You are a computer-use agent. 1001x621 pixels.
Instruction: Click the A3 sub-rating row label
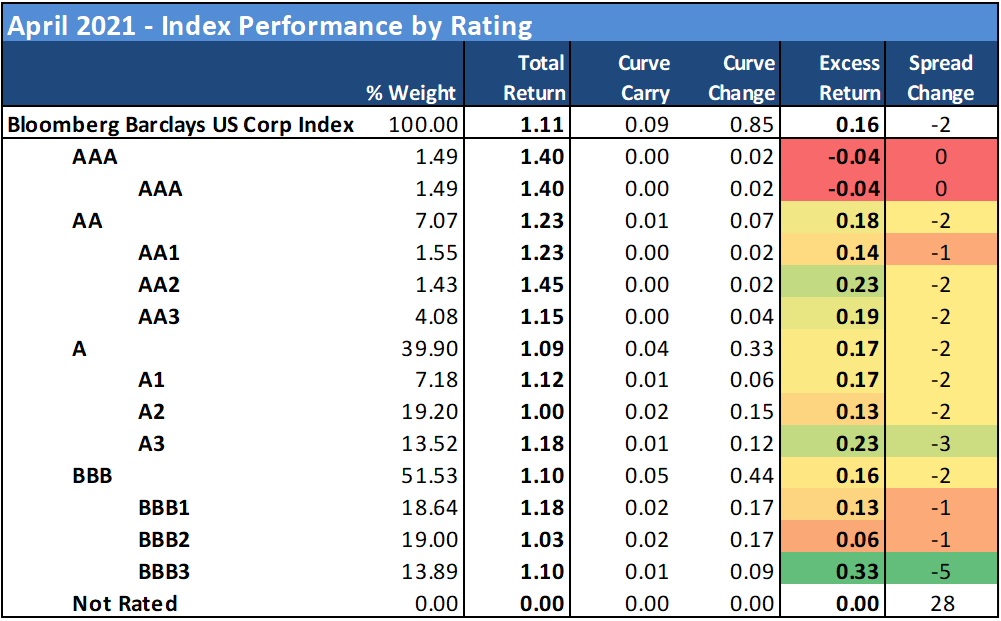pyautogui.click(x=151, y=444)
